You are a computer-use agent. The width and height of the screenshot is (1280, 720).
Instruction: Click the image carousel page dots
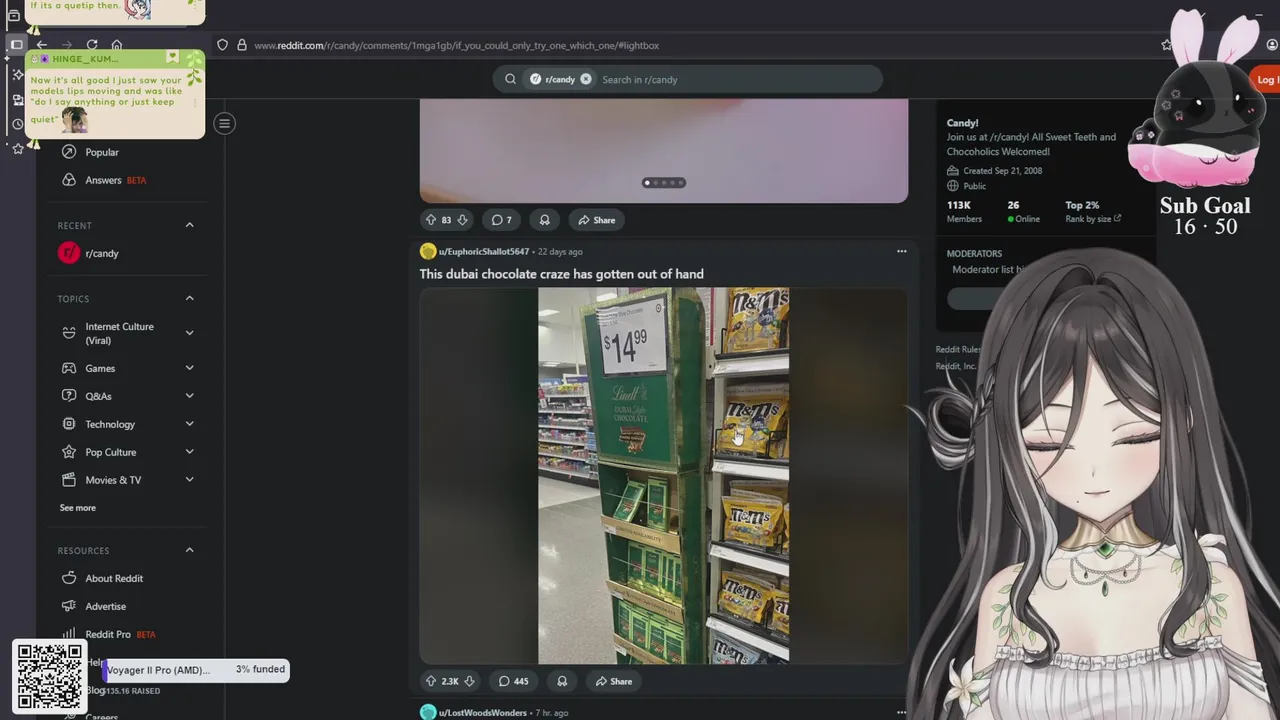pyautogui.click(x=664, y=182)
